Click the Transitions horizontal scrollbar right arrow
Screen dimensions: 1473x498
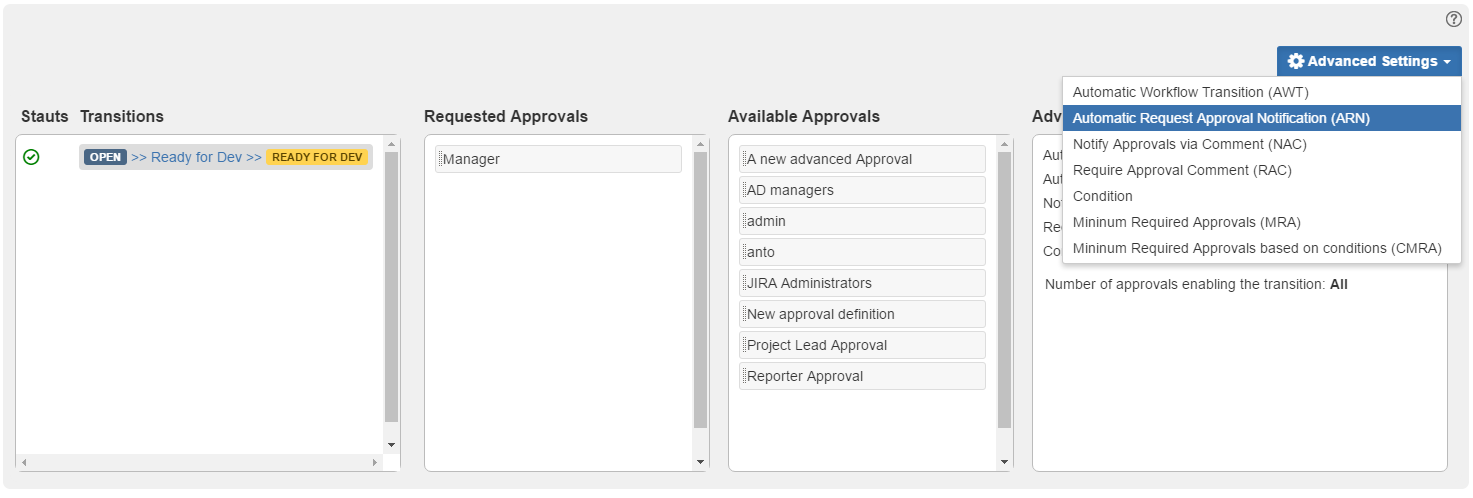375,462
